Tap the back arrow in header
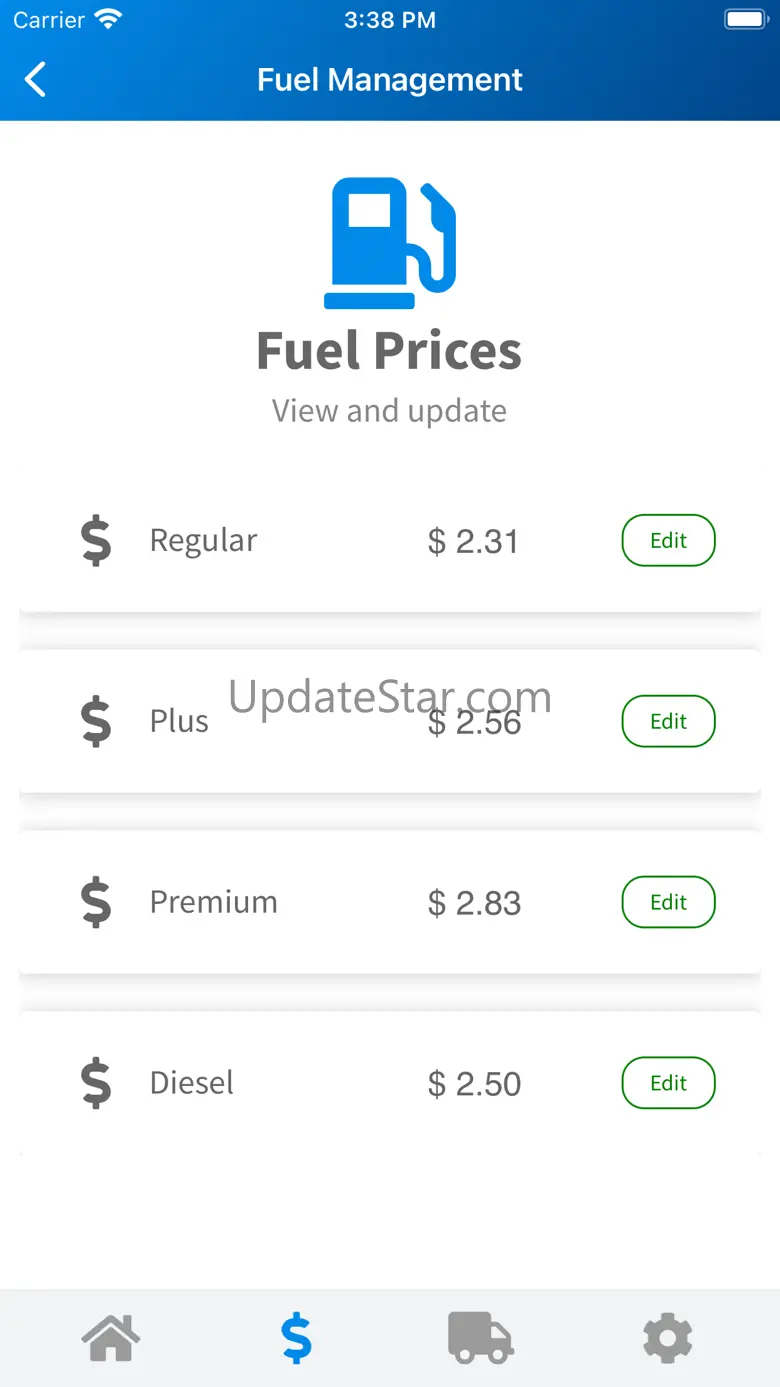780x1387 pixels. 36,80
